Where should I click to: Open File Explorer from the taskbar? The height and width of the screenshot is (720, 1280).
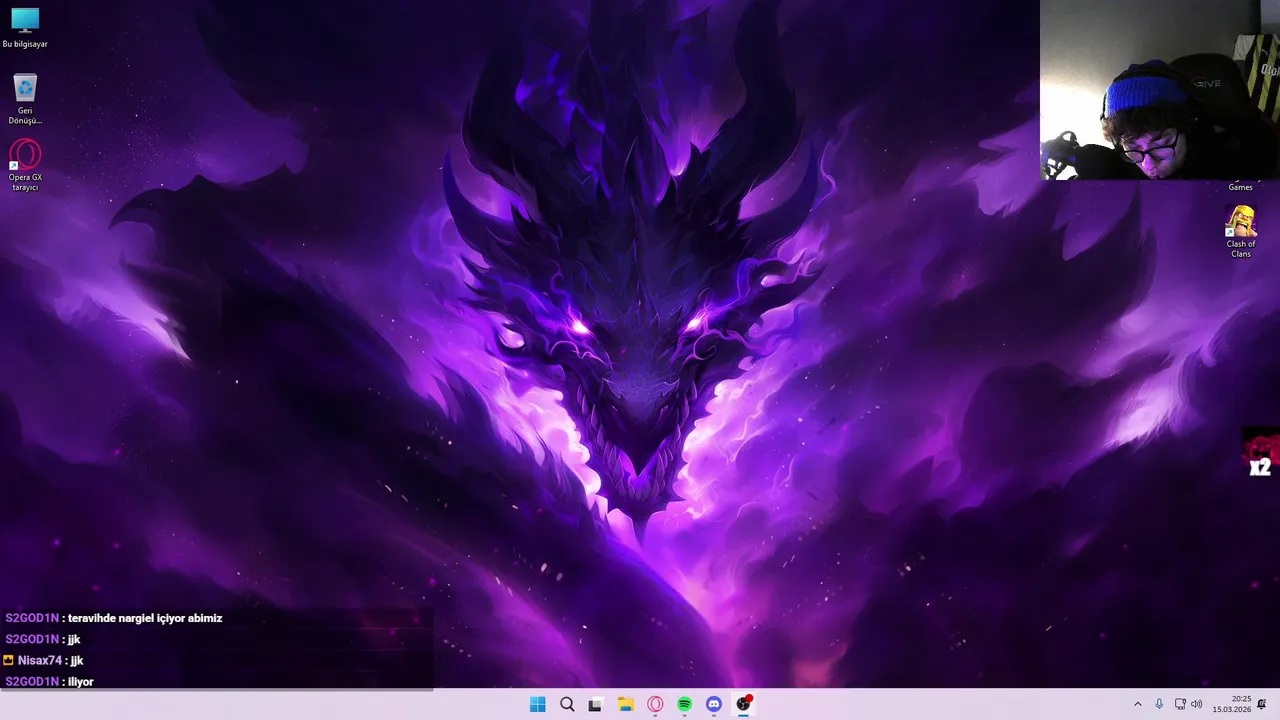[x=626, y=704]
